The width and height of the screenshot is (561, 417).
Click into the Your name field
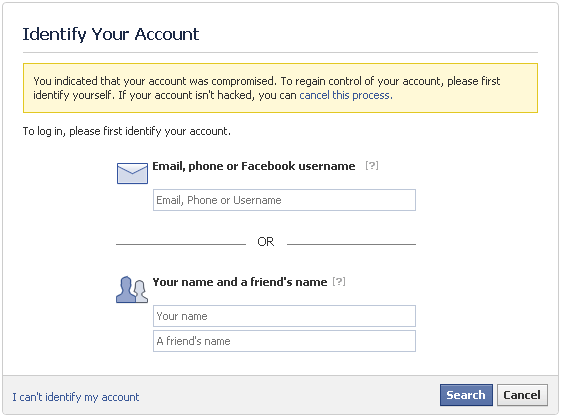[284, 316]
